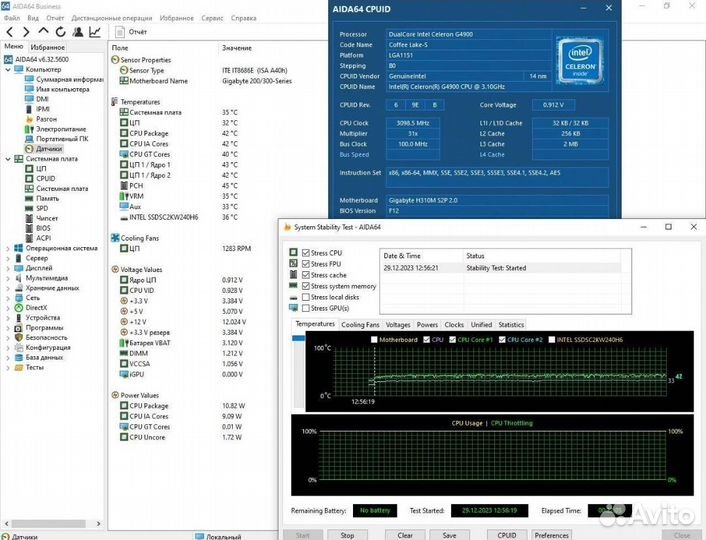Collapse the Компьютер tree node
This screenshot has width=706, height=540.
(8, 69)
